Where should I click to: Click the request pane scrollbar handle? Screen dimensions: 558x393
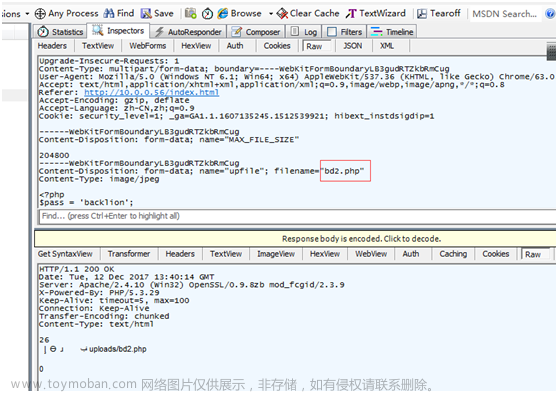point(551,52)
